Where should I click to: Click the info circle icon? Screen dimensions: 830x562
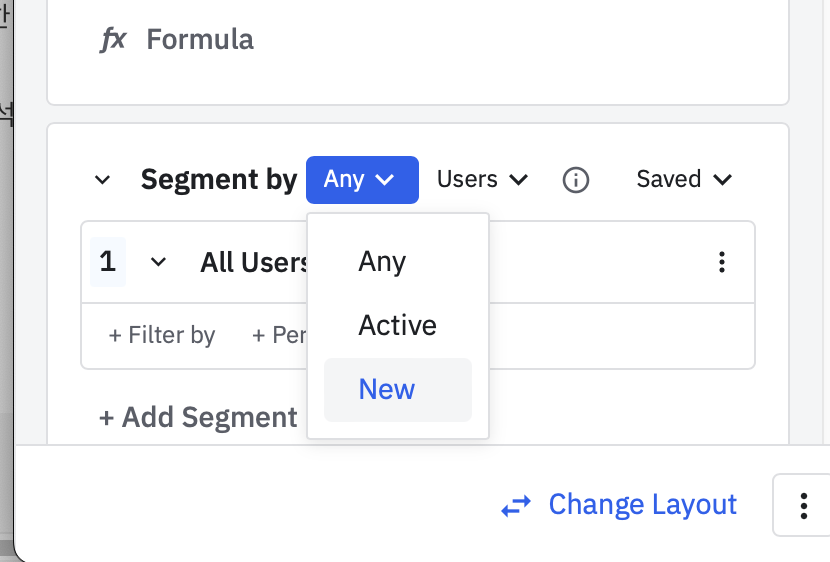click(x=576, y=180)
